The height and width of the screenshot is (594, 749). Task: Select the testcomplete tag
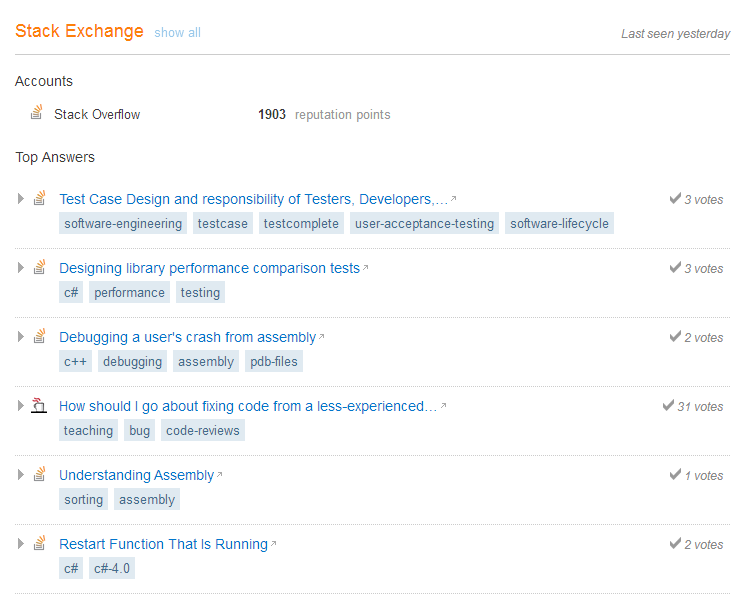(301, 223)
